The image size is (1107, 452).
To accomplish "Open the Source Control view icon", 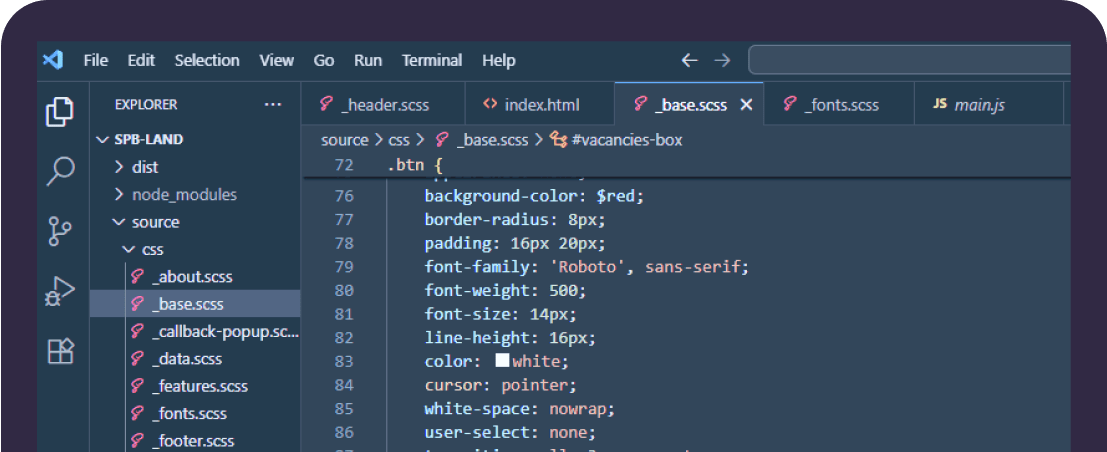I will [x=60, y=231].
